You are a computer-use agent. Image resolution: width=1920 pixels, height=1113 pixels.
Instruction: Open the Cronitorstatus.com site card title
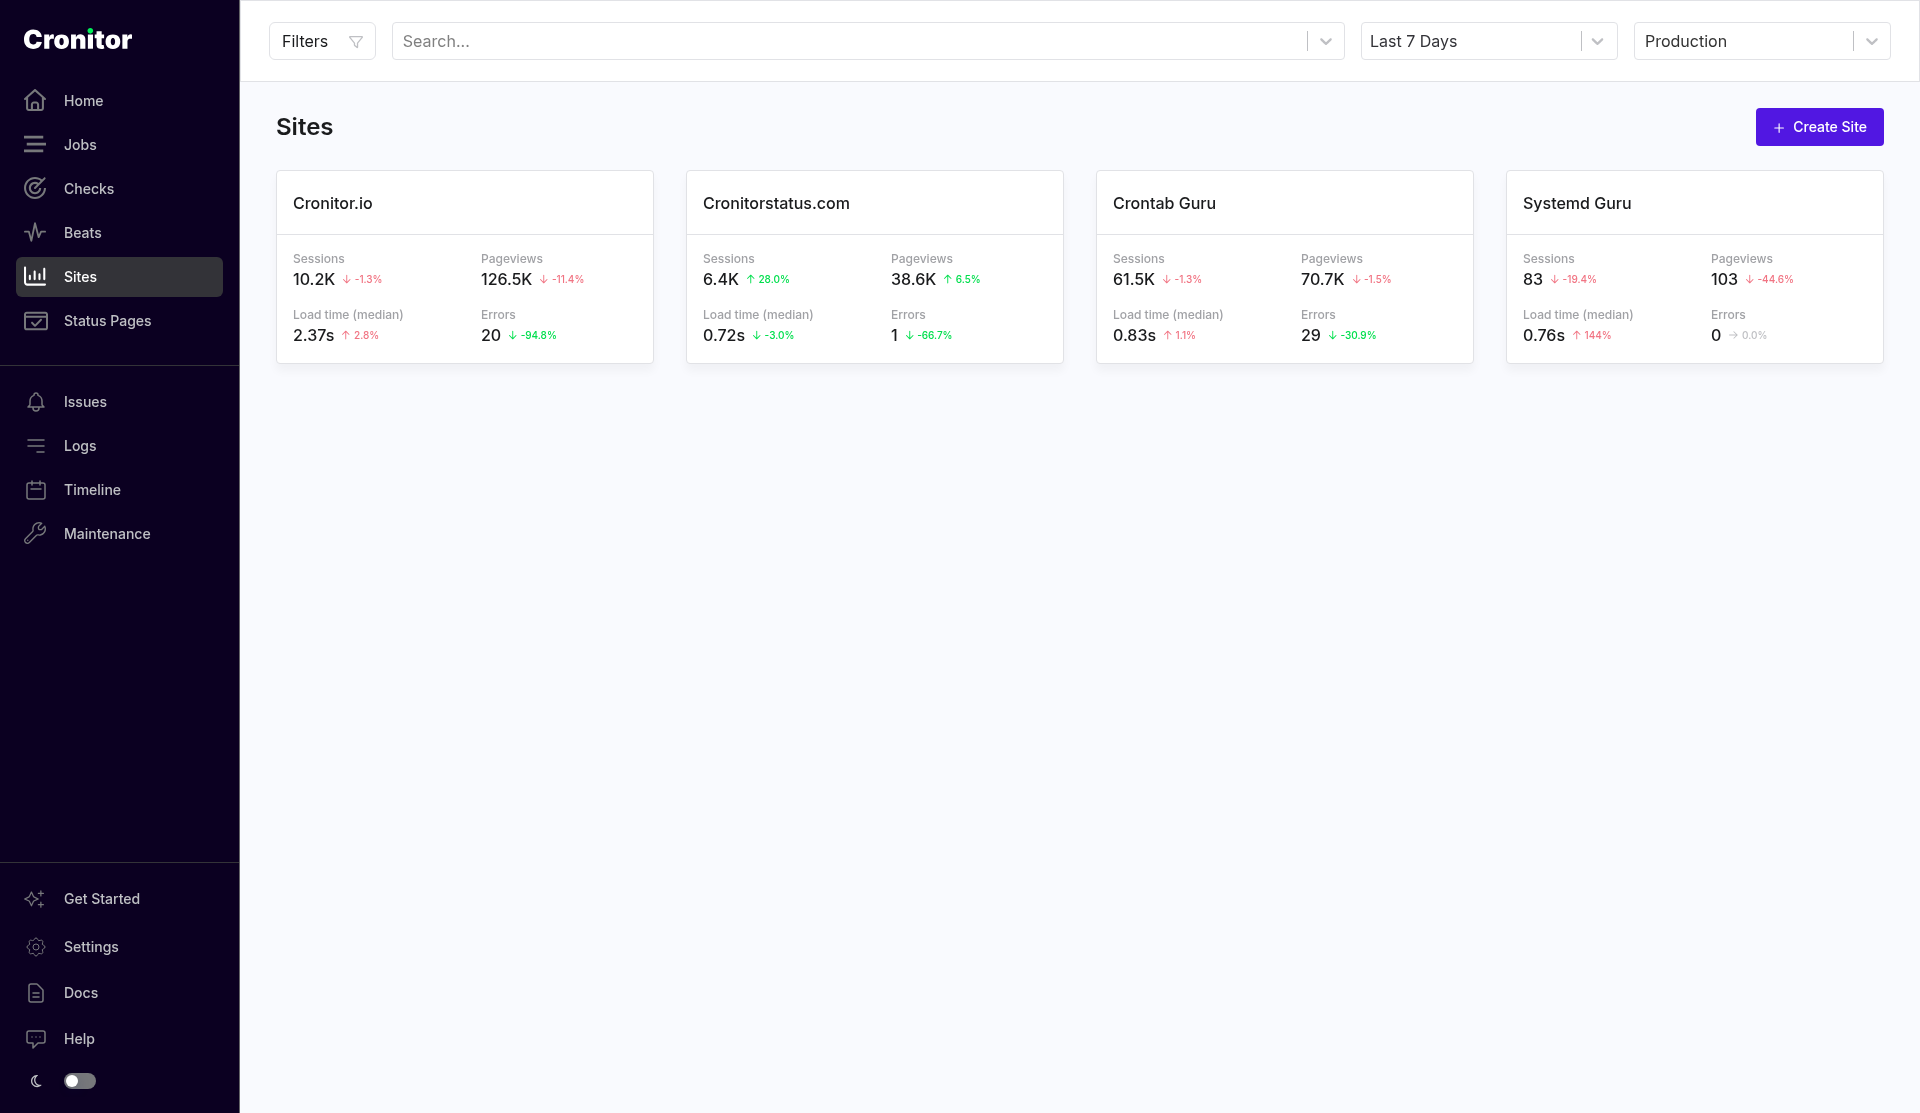click(776, 203)
